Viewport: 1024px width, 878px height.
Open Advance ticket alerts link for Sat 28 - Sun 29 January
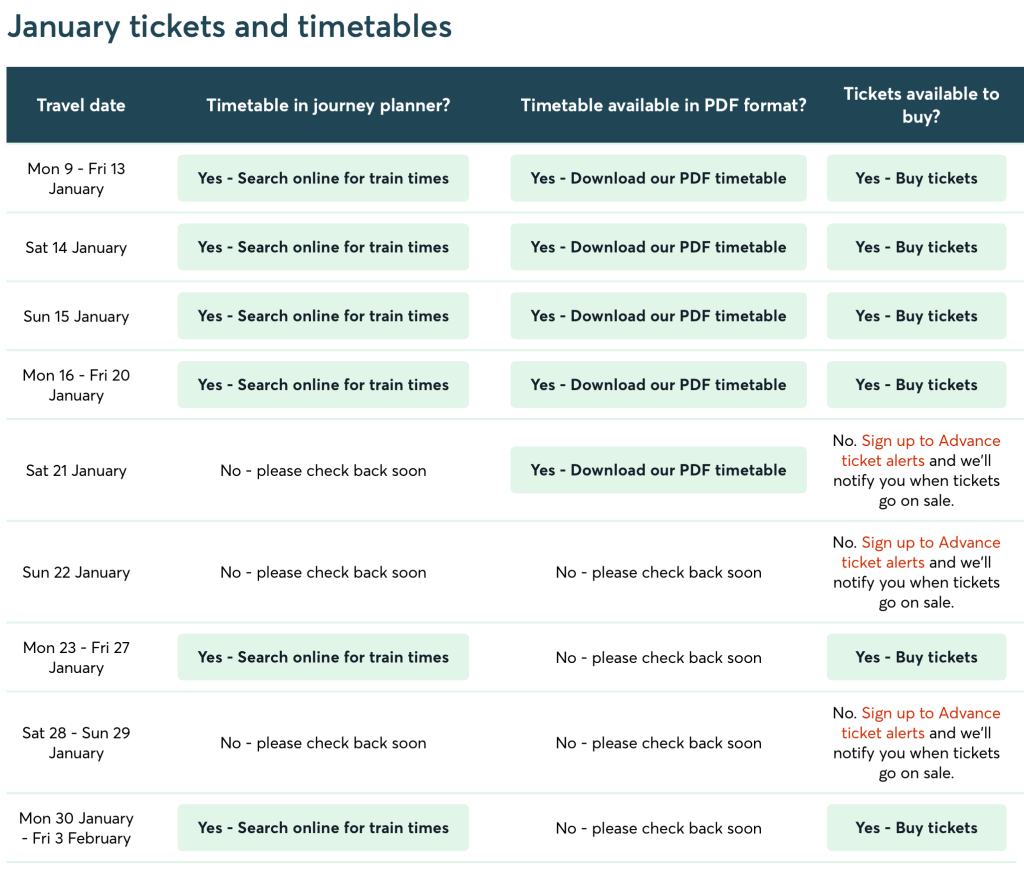click(930, 713)
